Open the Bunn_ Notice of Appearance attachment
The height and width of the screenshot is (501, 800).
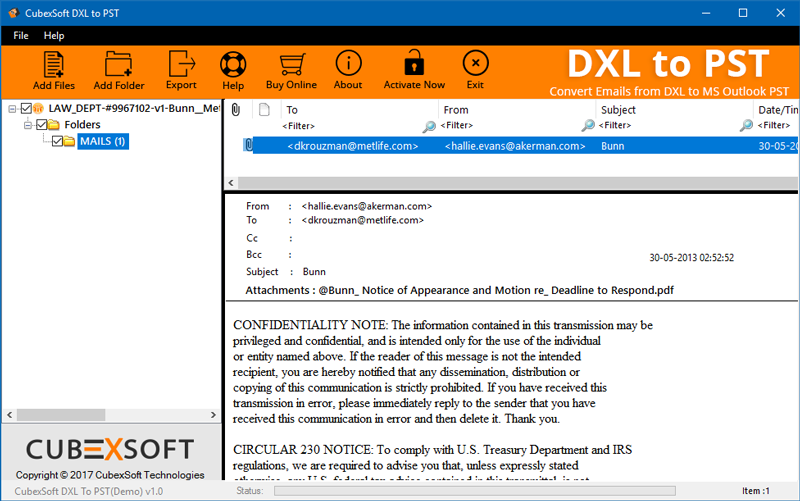[x=496, y=290]
